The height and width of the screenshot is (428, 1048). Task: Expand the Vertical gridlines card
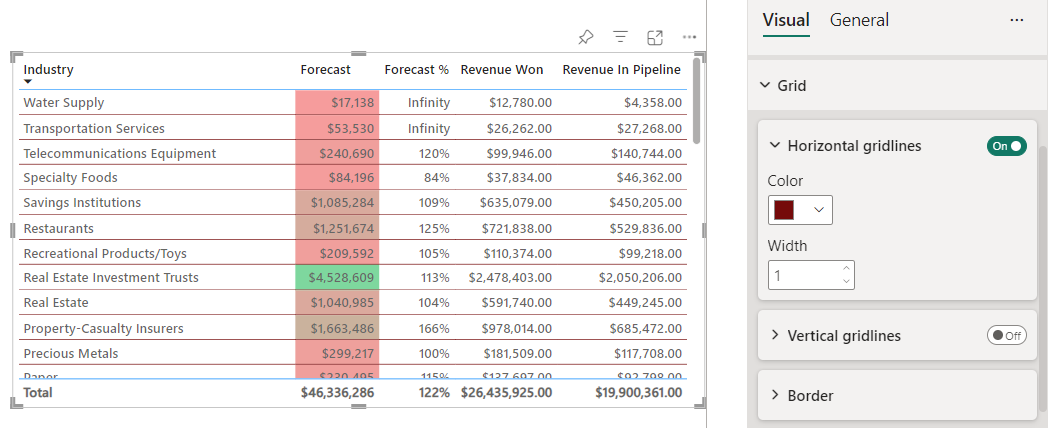[774, 336]
